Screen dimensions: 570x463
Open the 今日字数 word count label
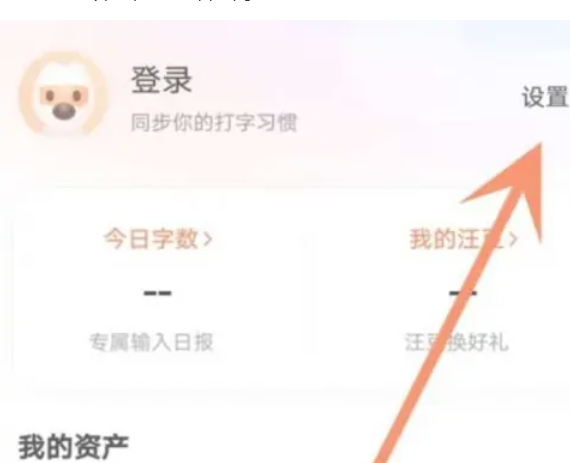pyautogui.click(x=151, y=239)
